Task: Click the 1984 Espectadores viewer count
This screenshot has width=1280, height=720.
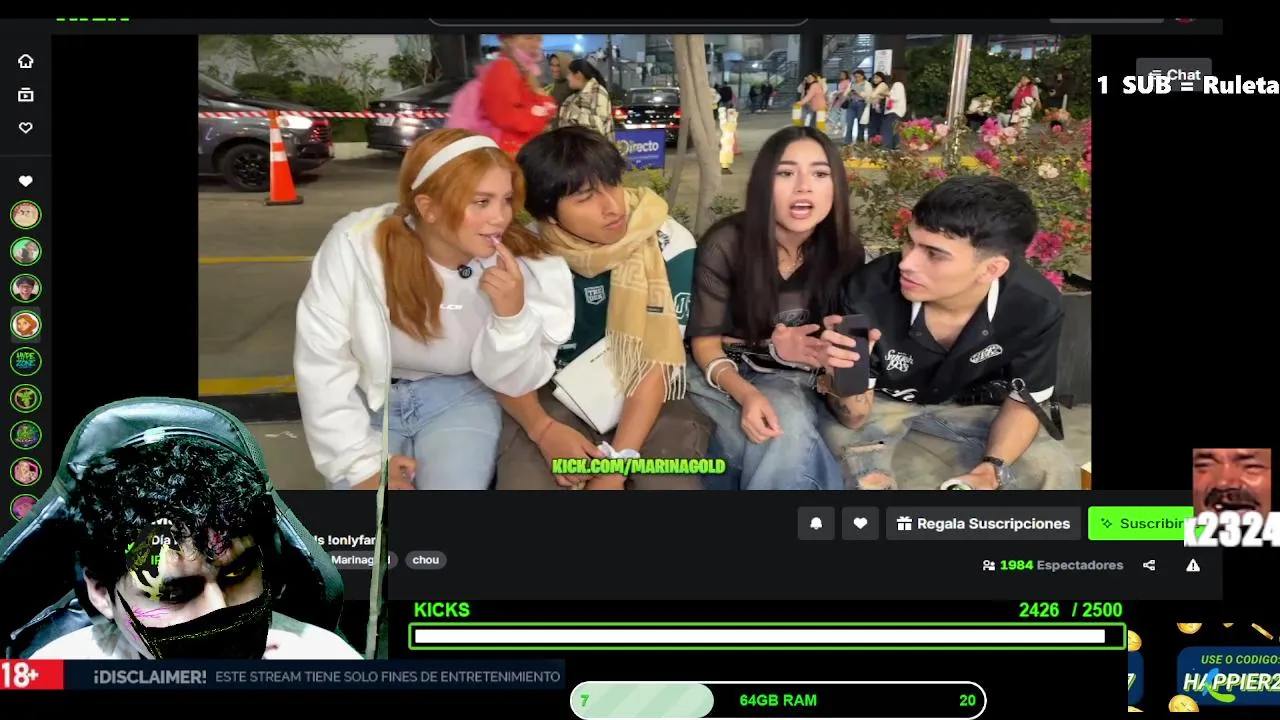Action: 1053,565
